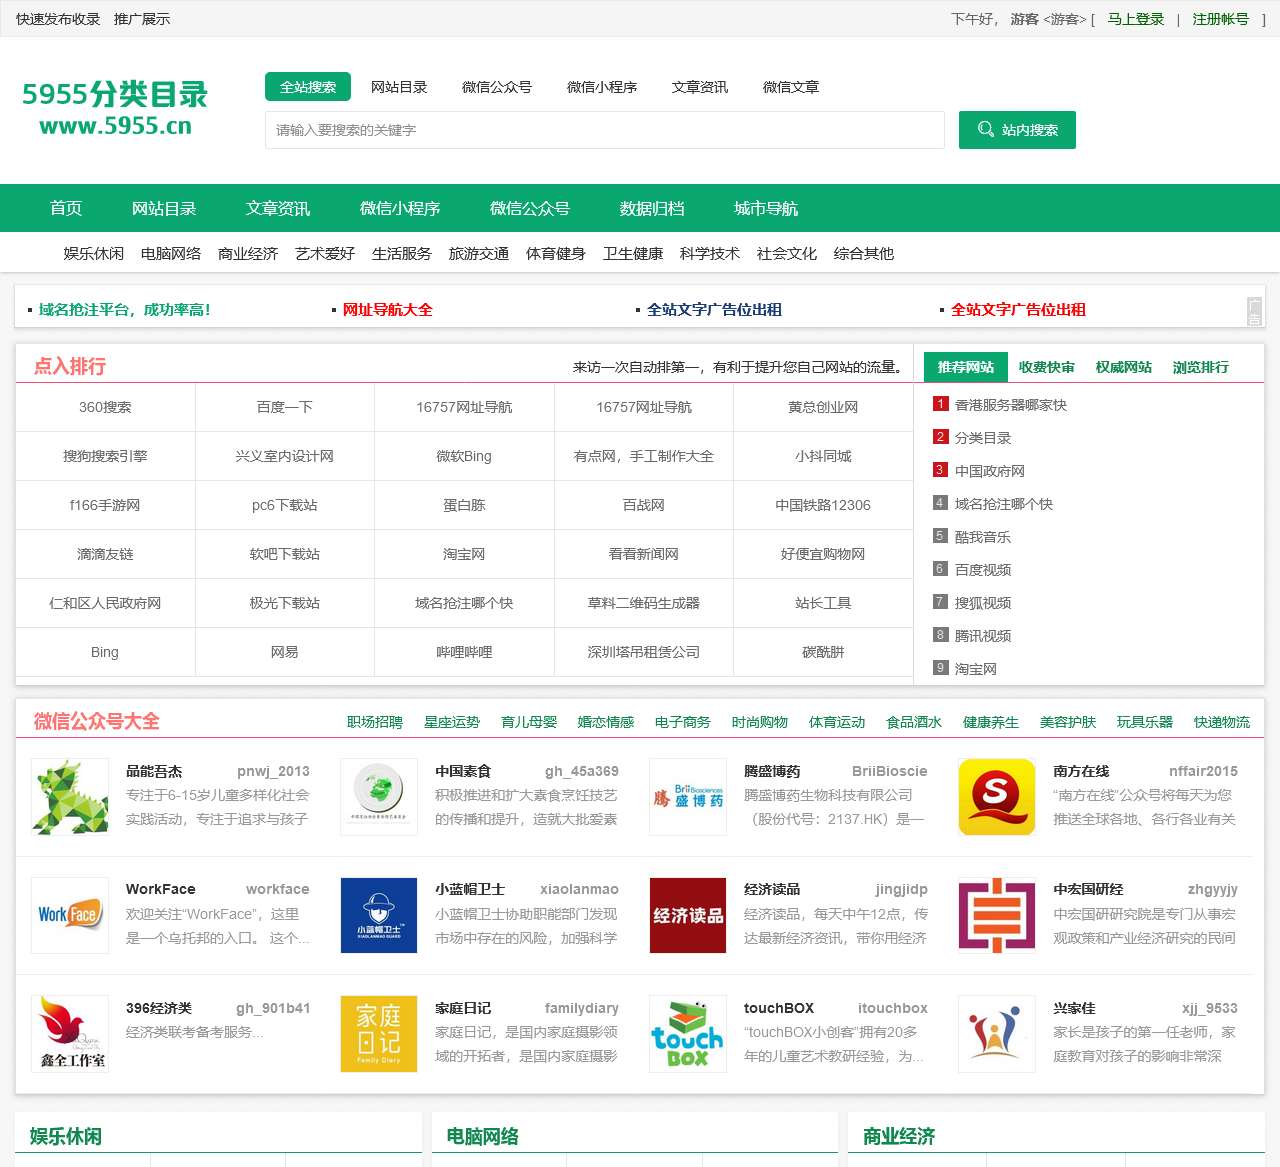Select the 全站搜索 search tab
1280x1167 pixels.
coord(308,87)
